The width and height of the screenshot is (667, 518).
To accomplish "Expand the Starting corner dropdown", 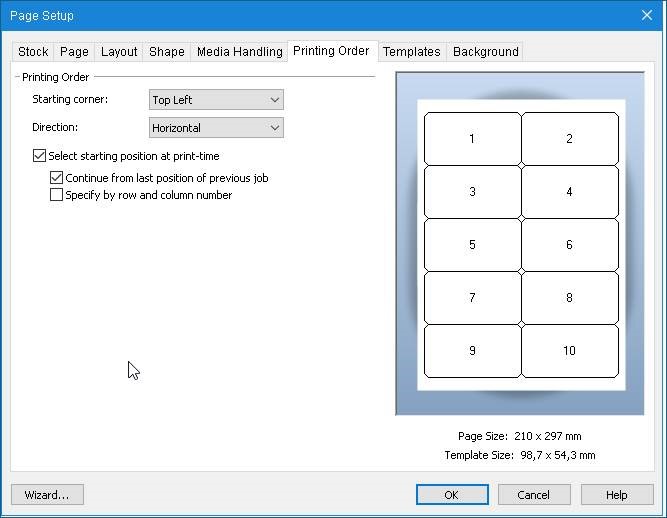I will pyautogui.click(x=216, y=100).
